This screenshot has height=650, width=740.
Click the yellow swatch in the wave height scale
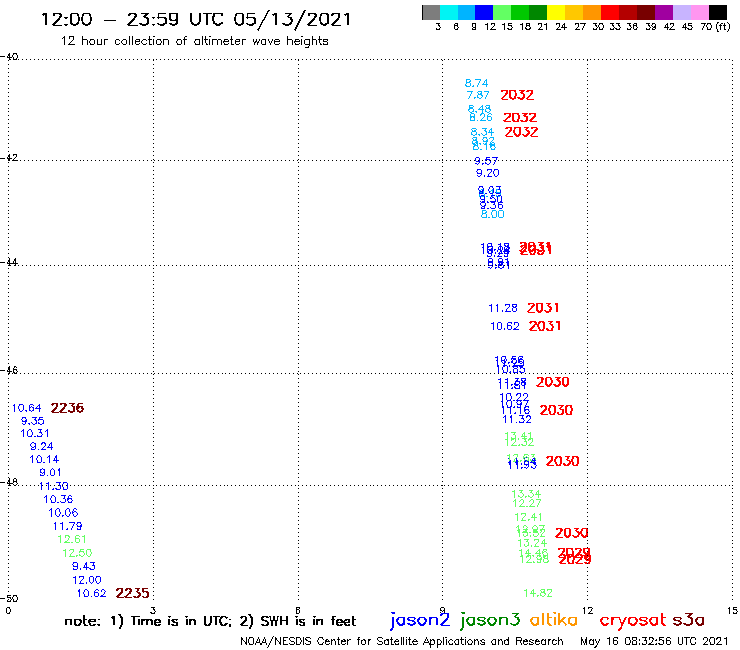pyautogui.click(x=556, y=12)
